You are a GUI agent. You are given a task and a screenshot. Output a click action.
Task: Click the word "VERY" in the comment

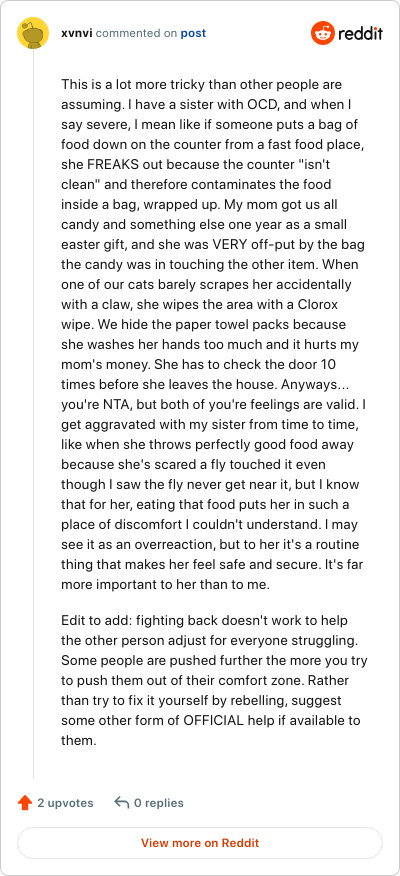[x=228, y=244]
